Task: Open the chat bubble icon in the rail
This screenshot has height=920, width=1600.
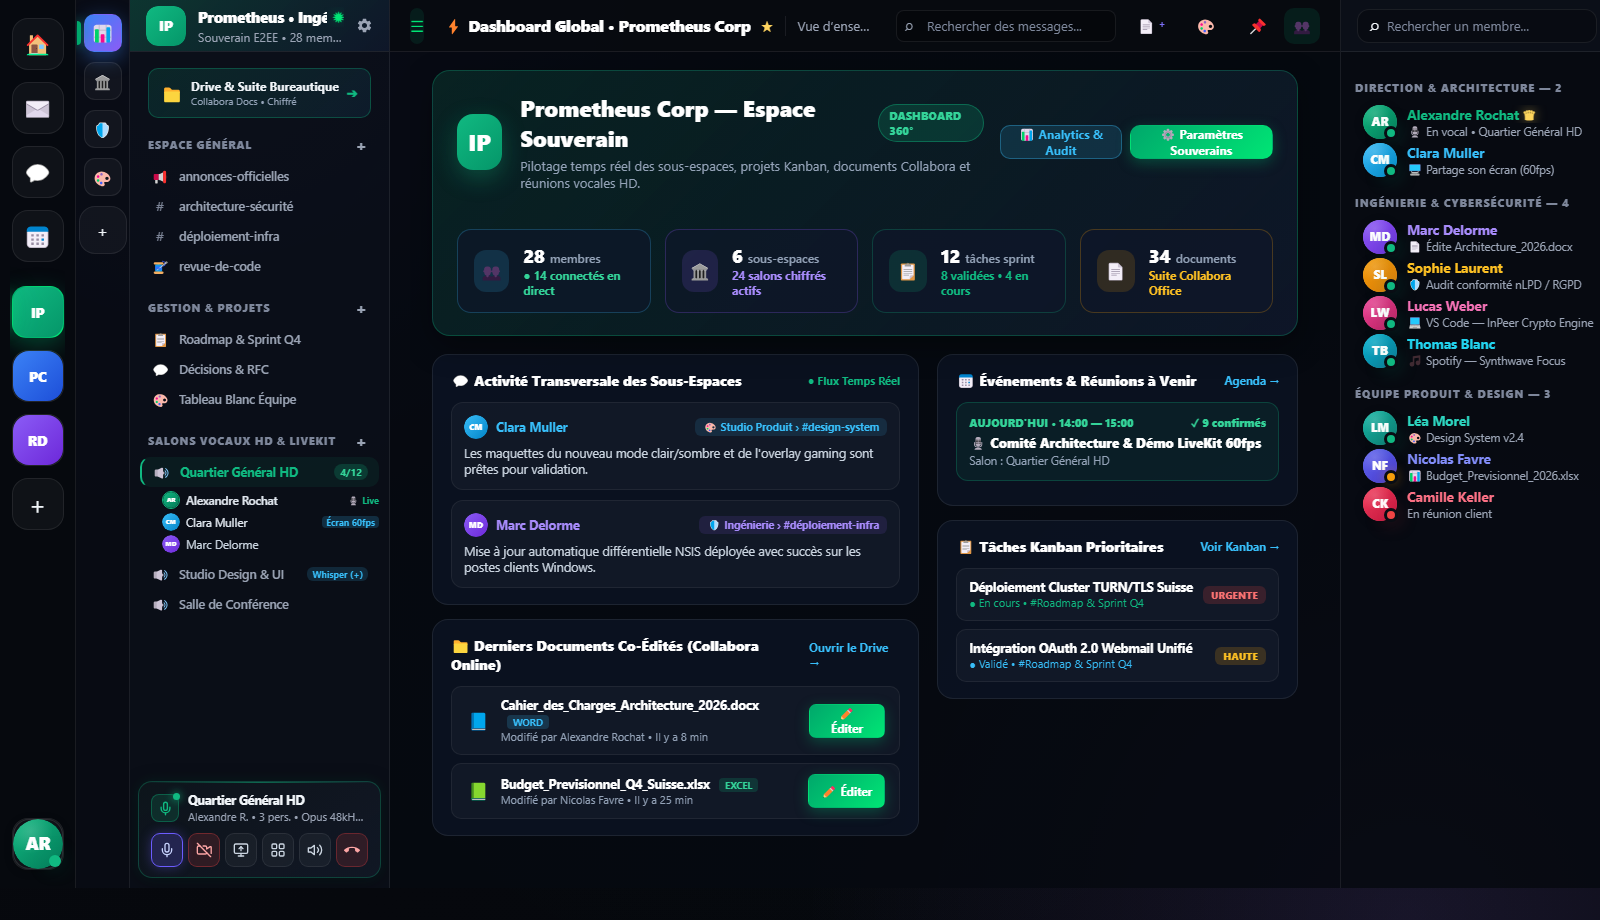Action: (38, 173)
